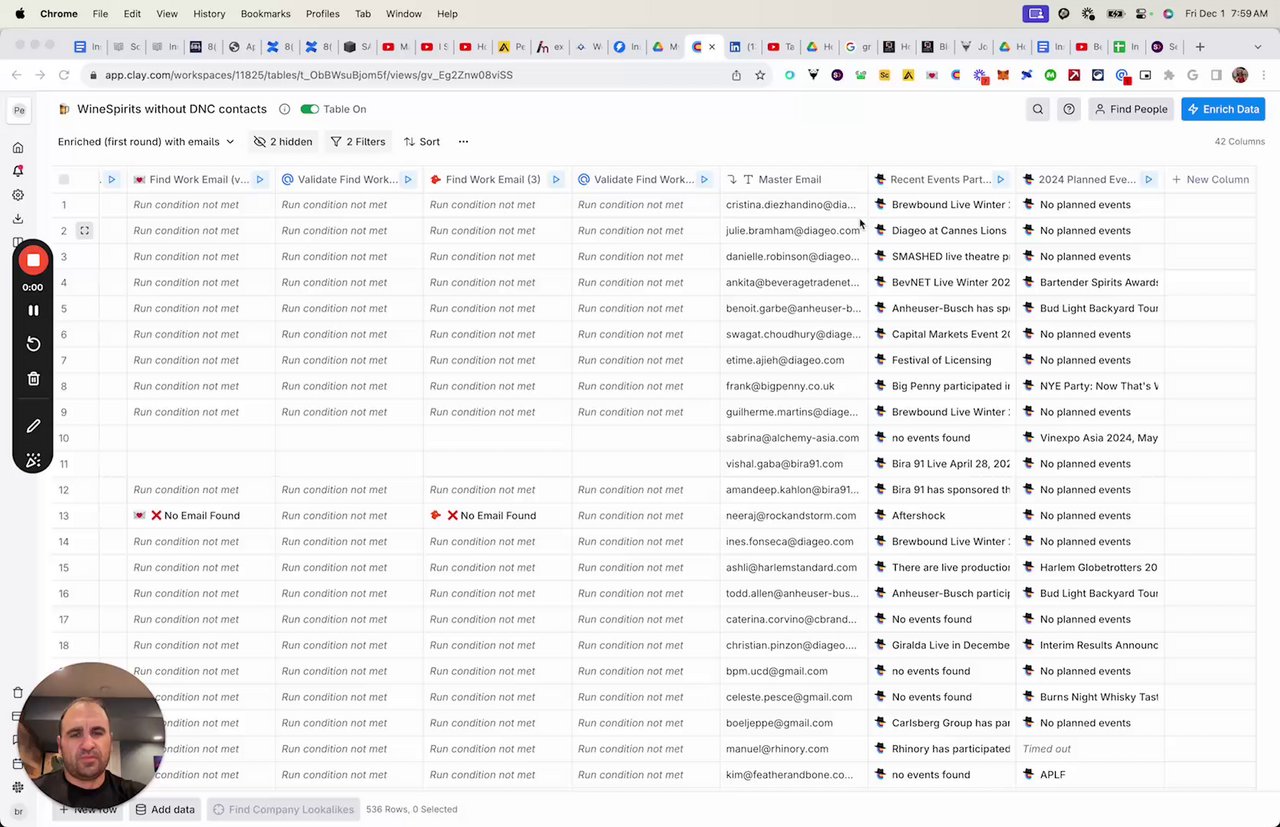Select the frank@bigpenny.co.uk cell
The height and width of the screenshot is (827, 1280).
[x=794, y=386]
